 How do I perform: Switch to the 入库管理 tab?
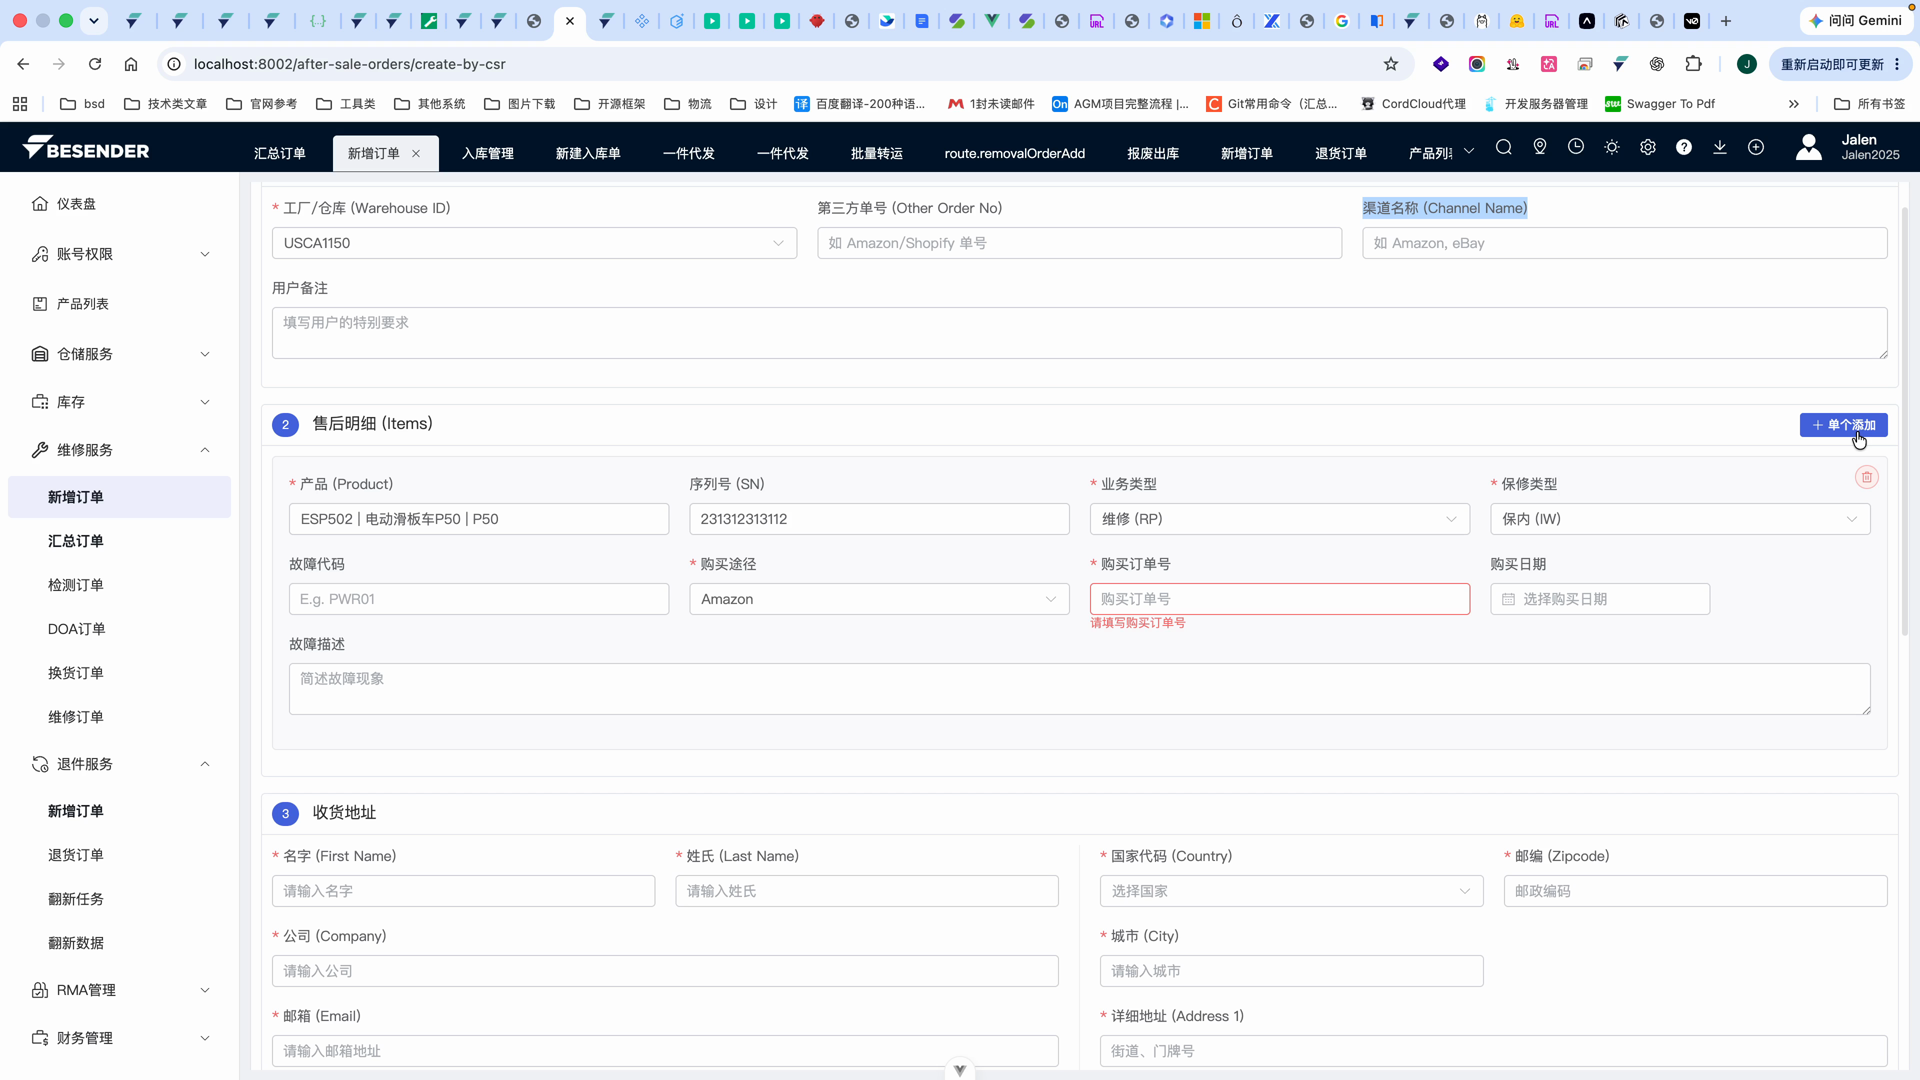pyautogui.click(x=488, y=153)
